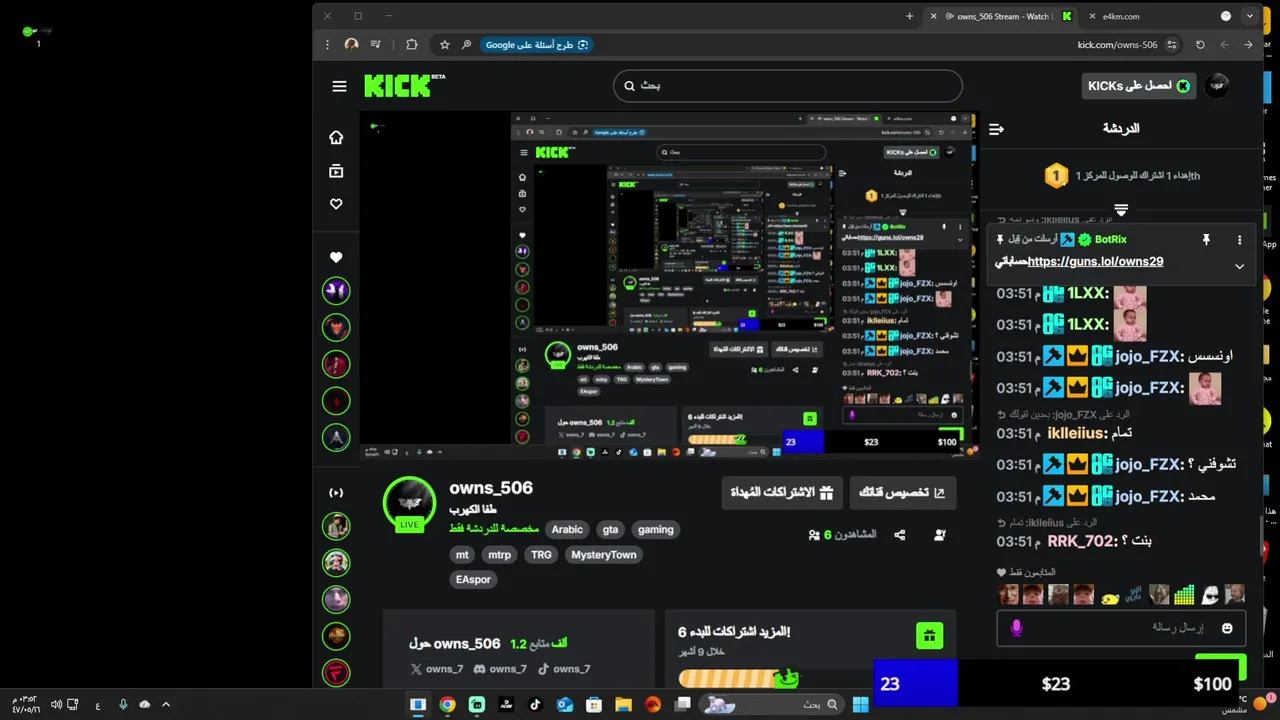Open a new browser tab
Screen dimensions: 1280x720
pos(909,16)
